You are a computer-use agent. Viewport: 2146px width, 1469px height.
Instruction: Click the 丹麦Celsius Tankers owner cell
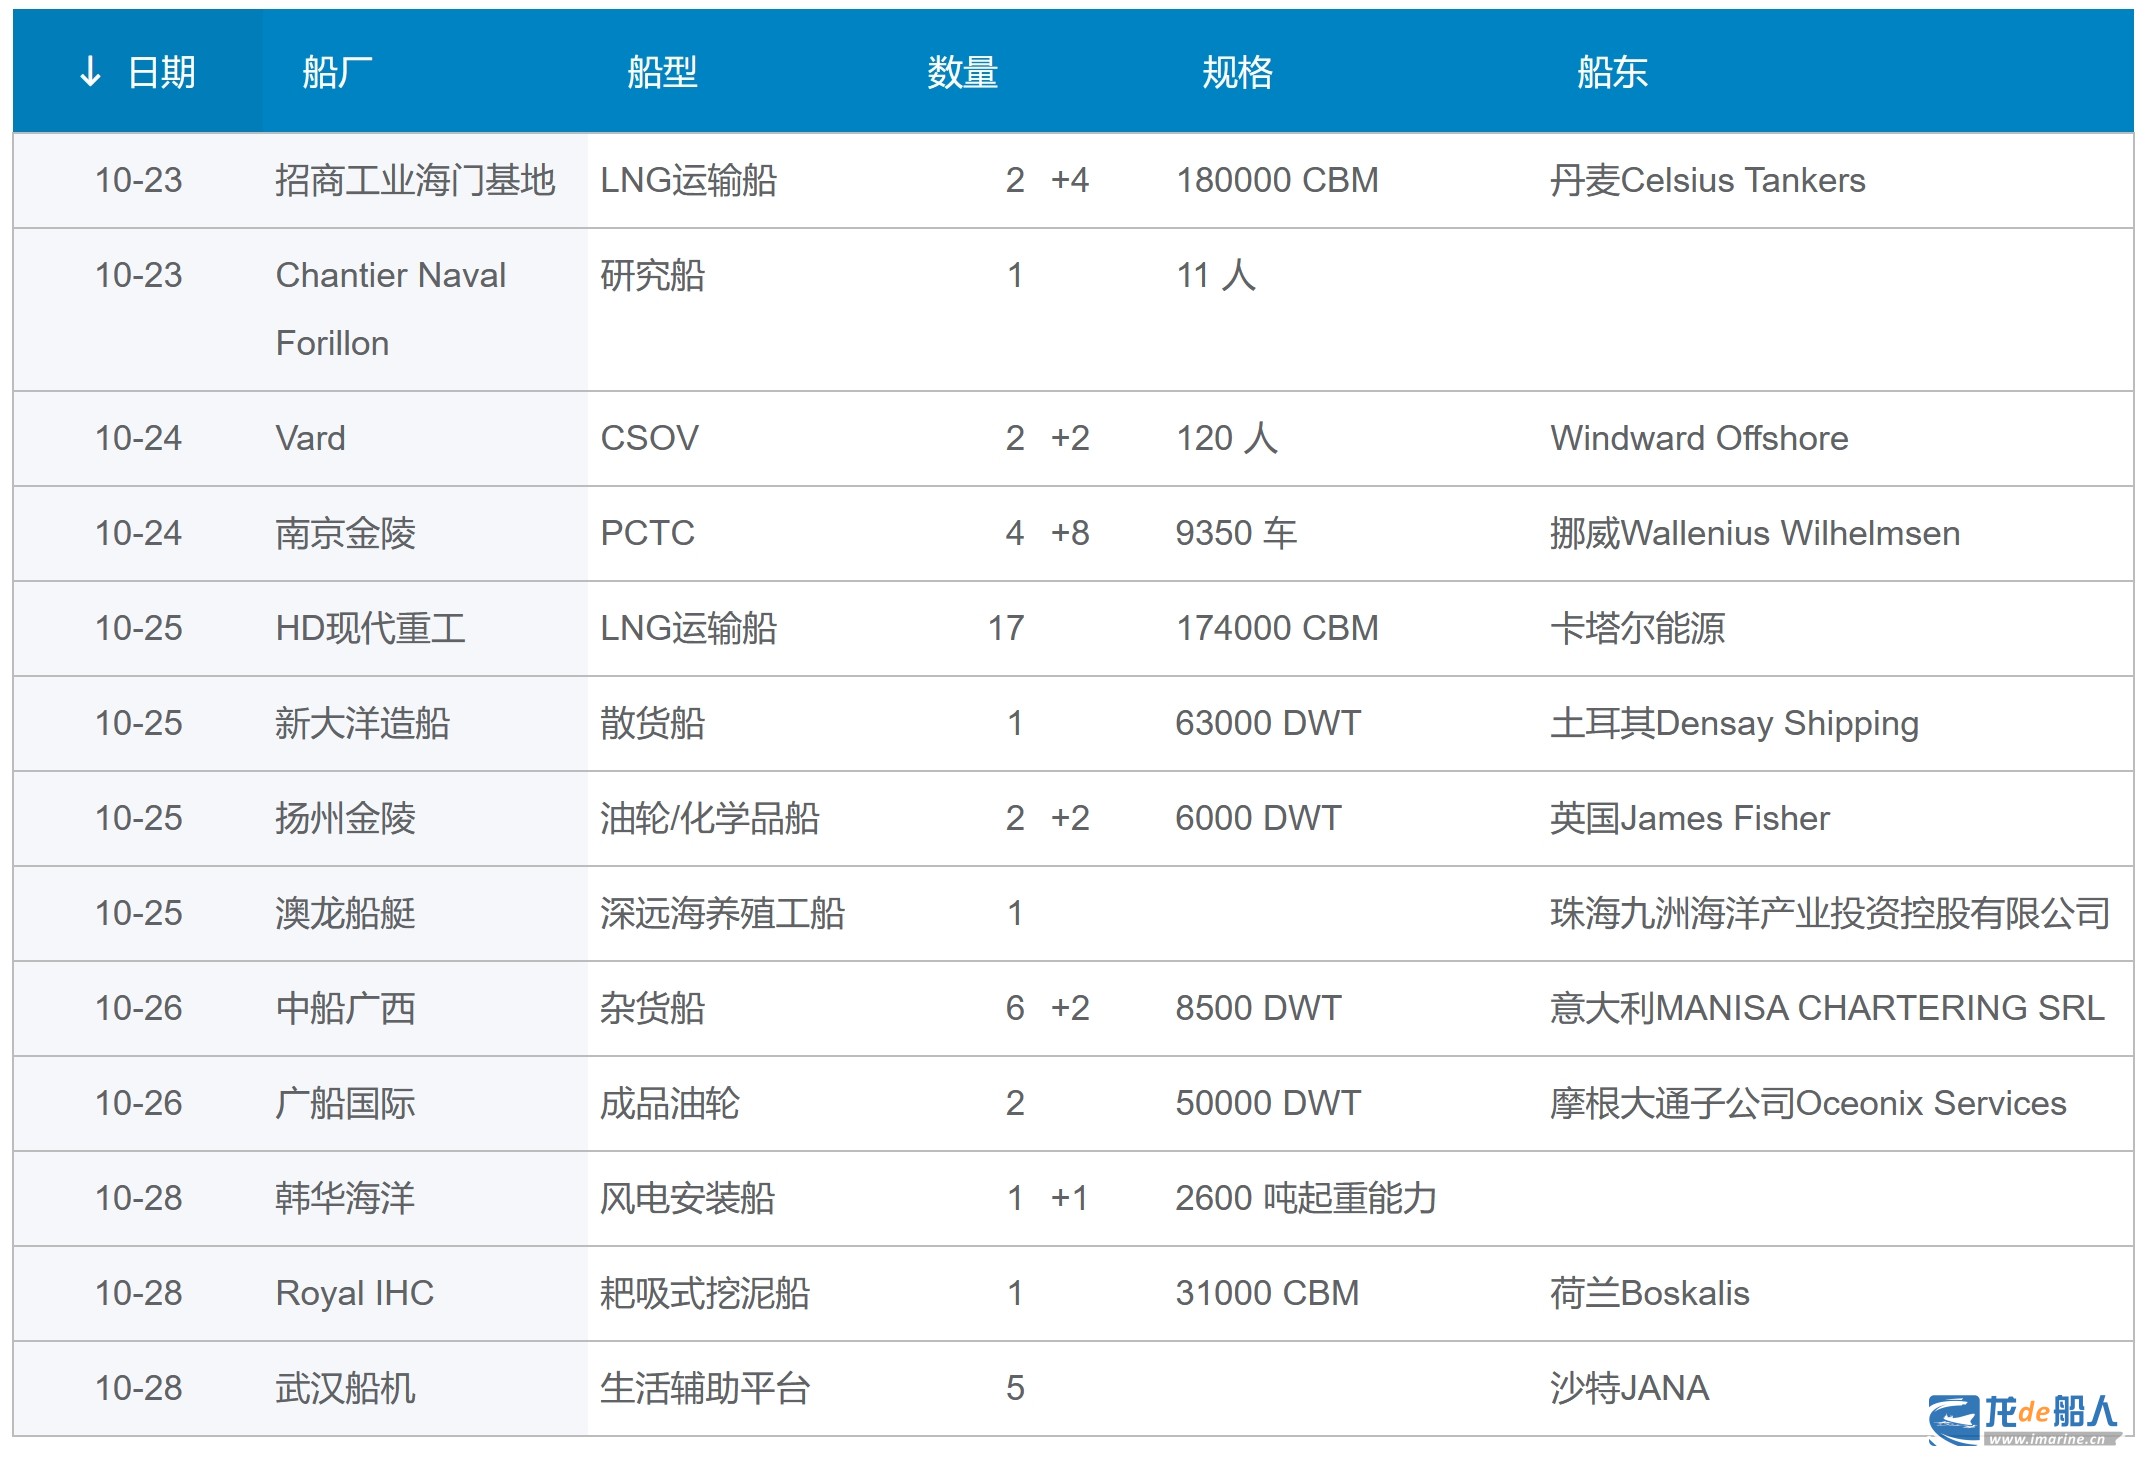(x=1707, y=180)
